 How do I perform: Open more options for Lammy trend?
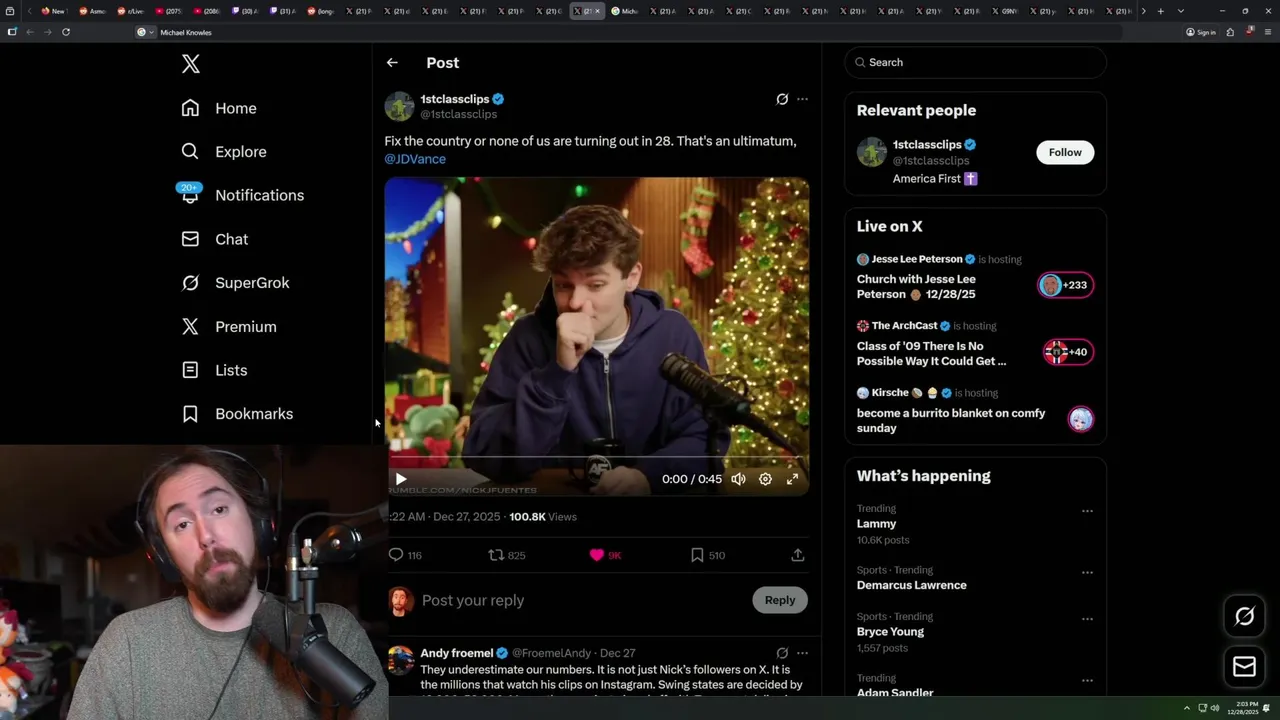coord(1087,511)
